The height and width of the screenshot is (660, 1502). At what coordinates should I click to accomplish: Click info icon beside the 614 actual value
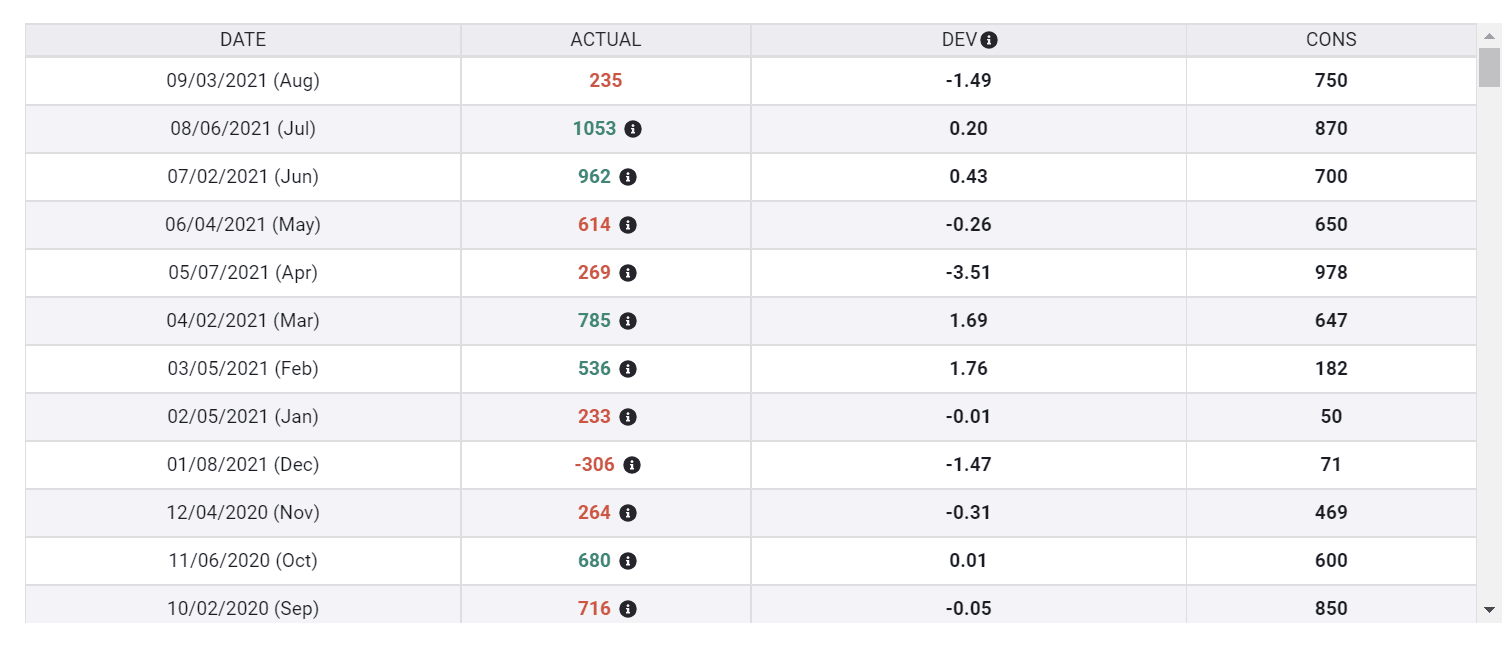[628, 225]
